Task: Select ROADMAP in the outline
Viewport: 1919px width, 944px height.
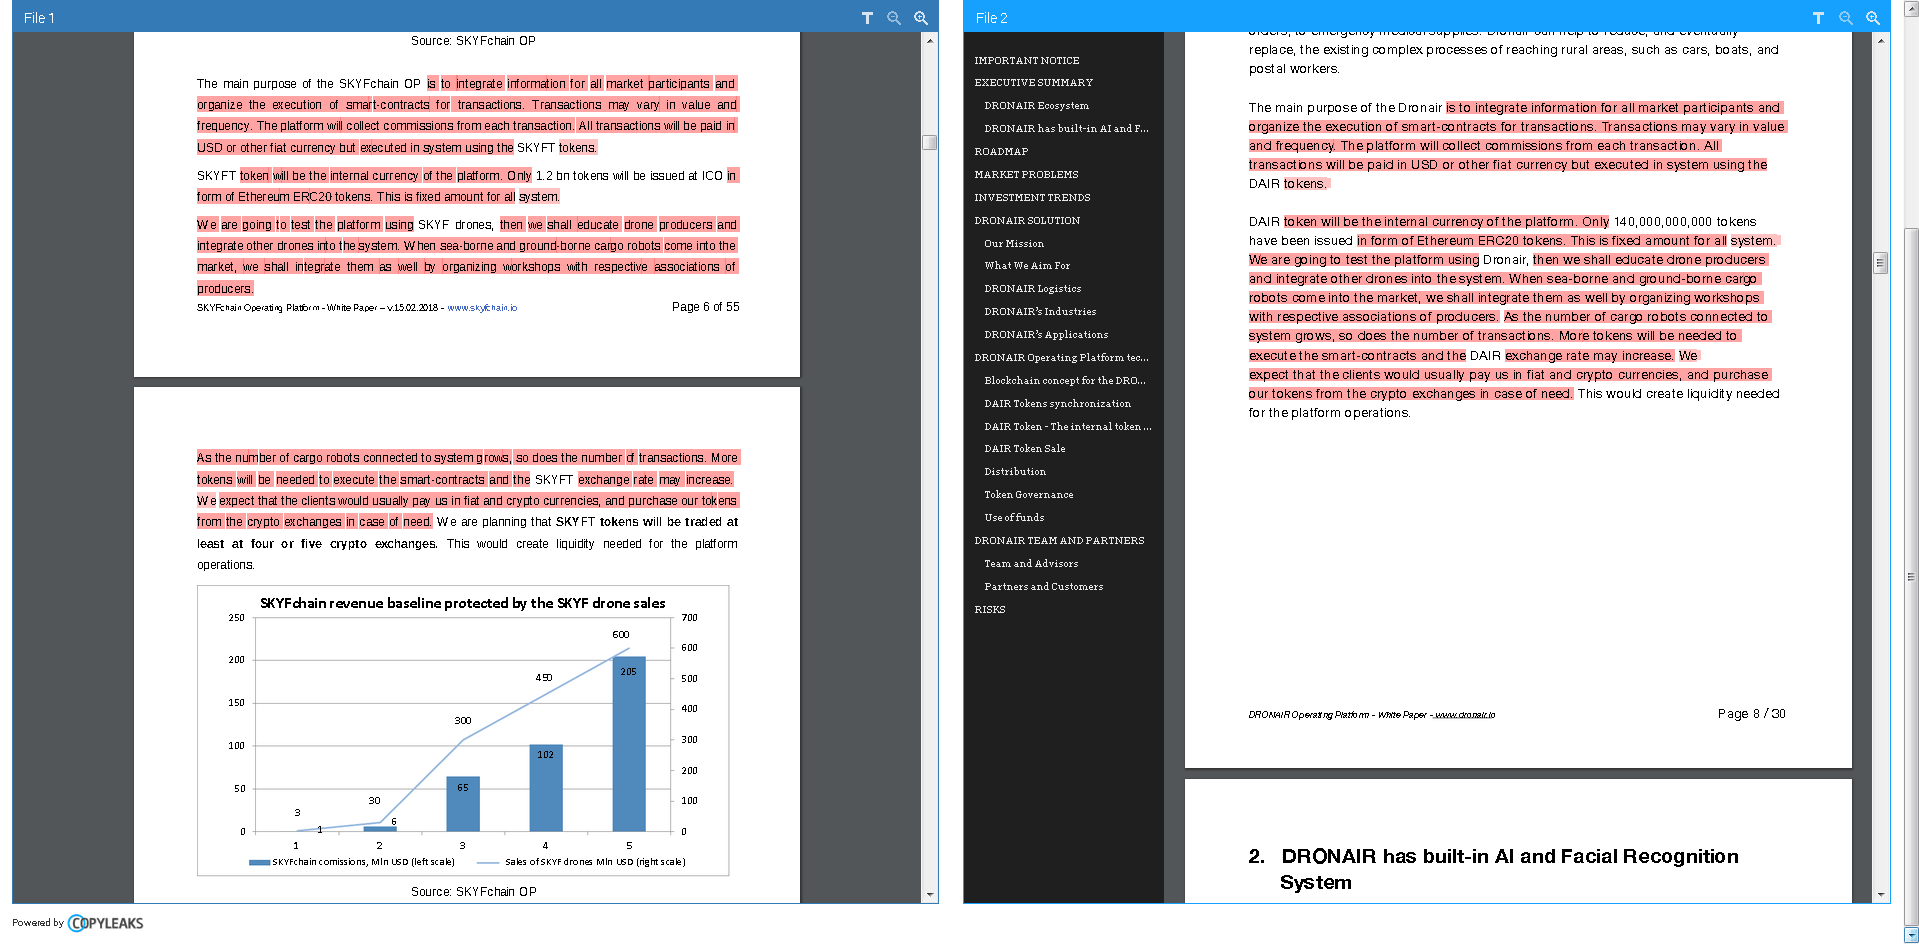Action: (x=1001, y=152)
